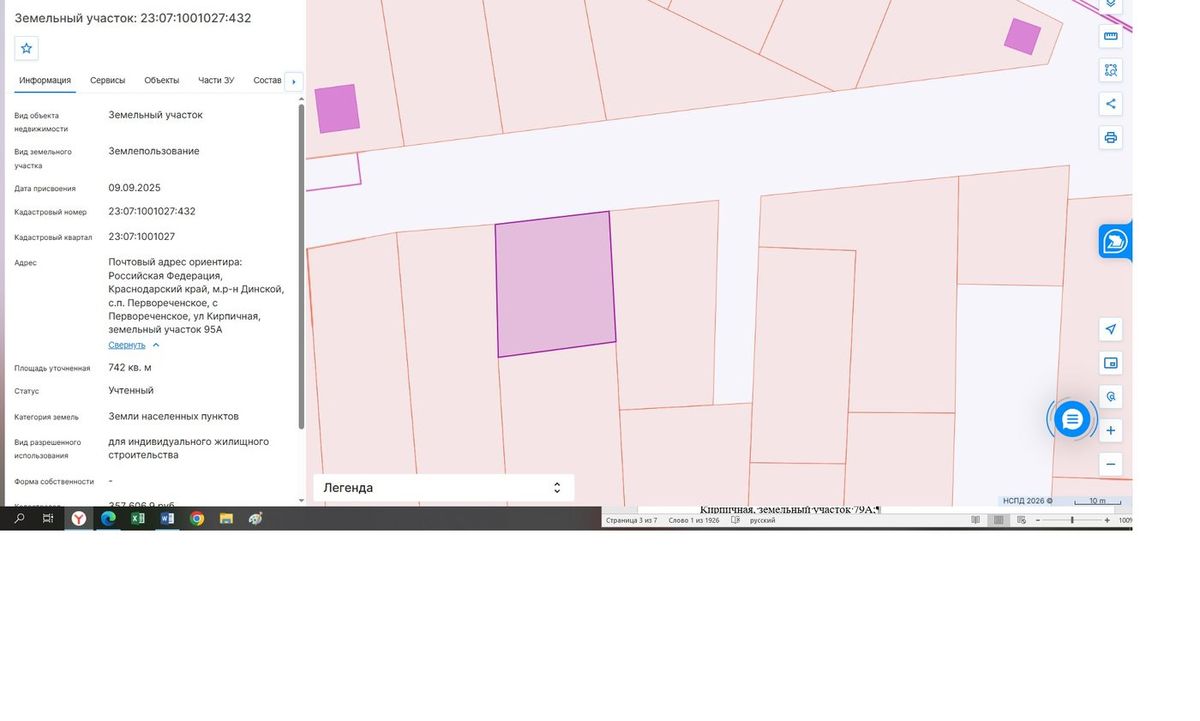Open File Explorer from taskbar
The height and width of the screenshot is (721, 1200).
point(226,519)
